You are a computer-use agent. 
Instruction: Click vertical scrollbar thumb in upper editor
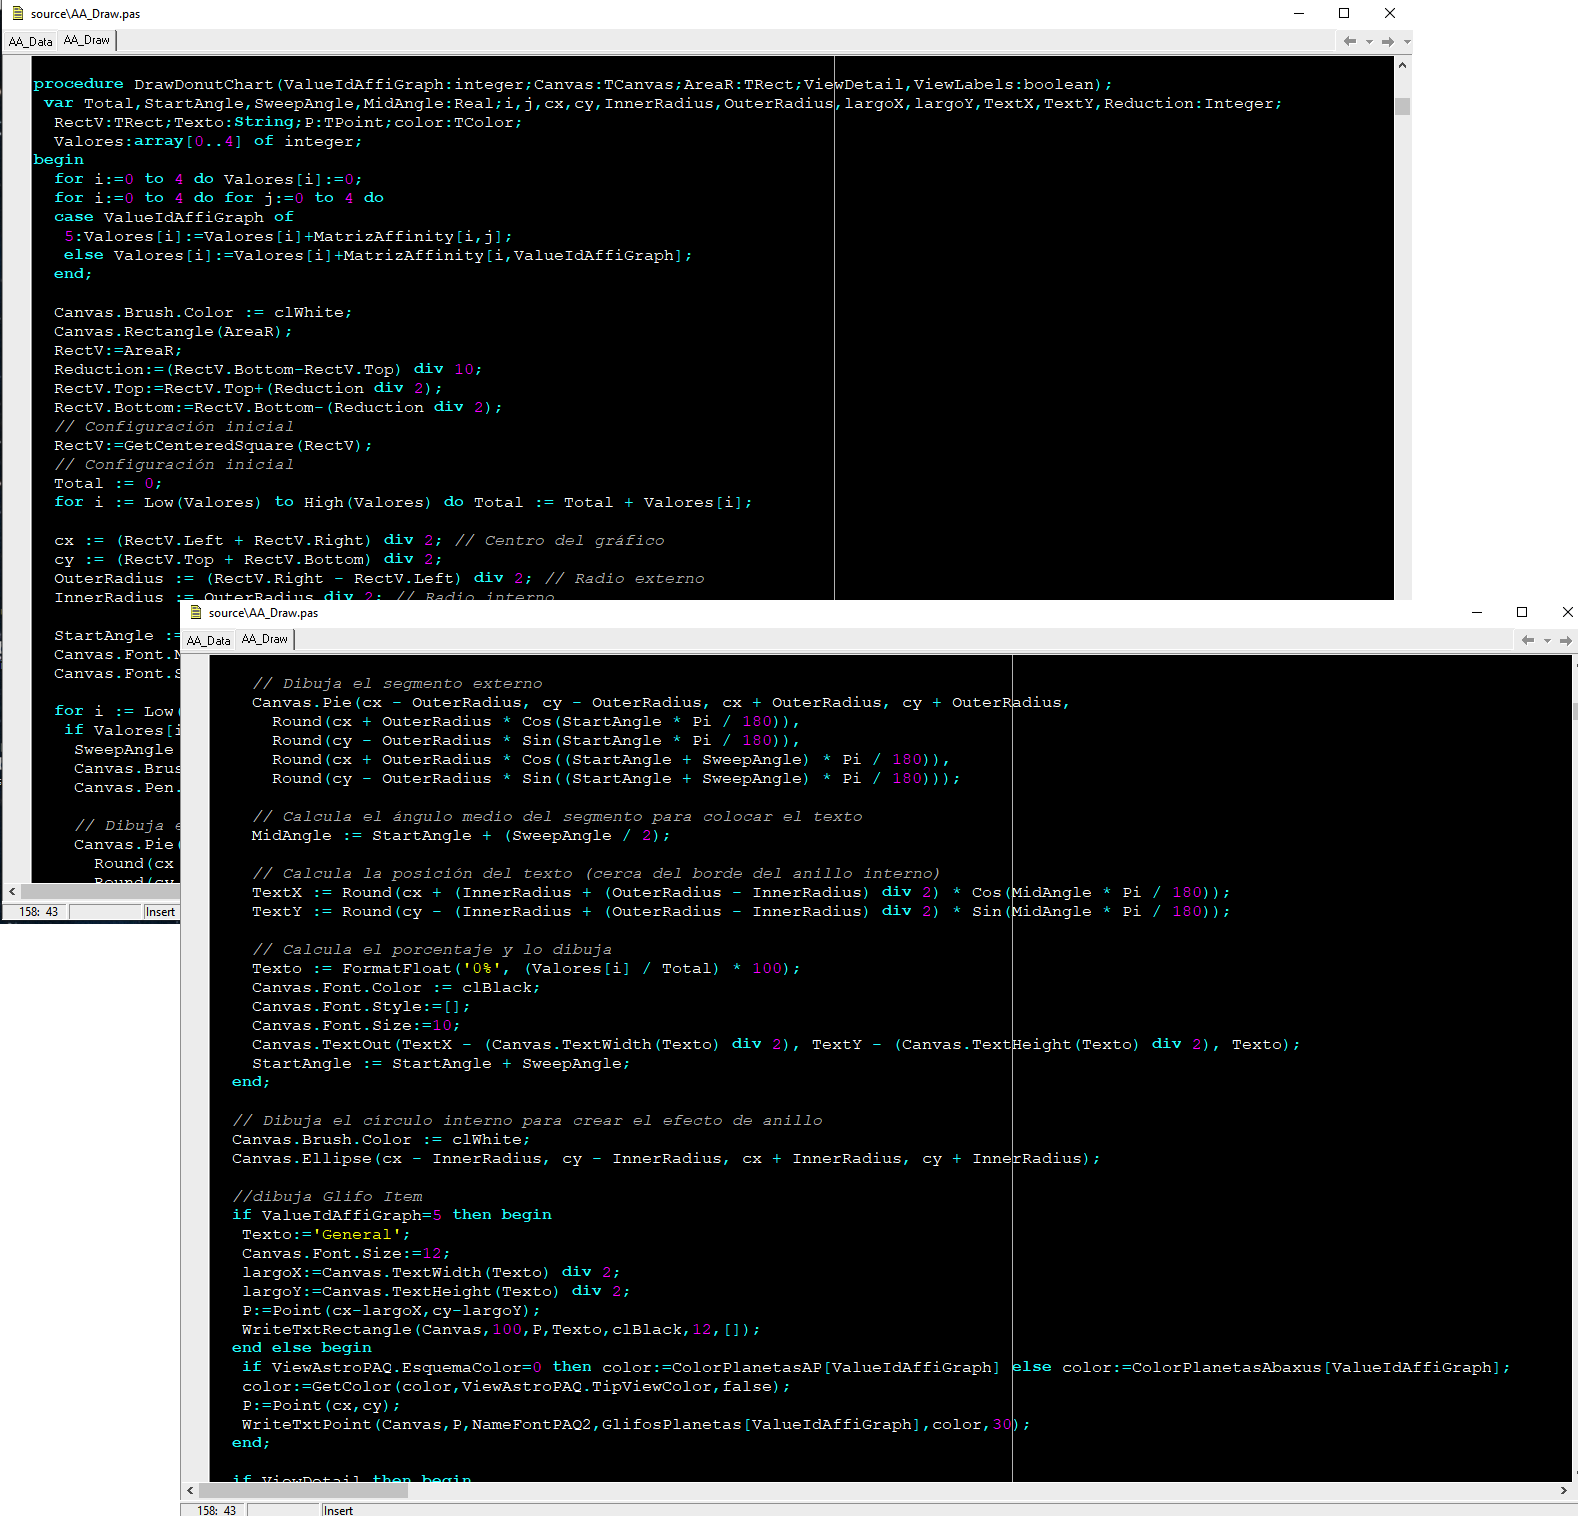click(1402, 106)
